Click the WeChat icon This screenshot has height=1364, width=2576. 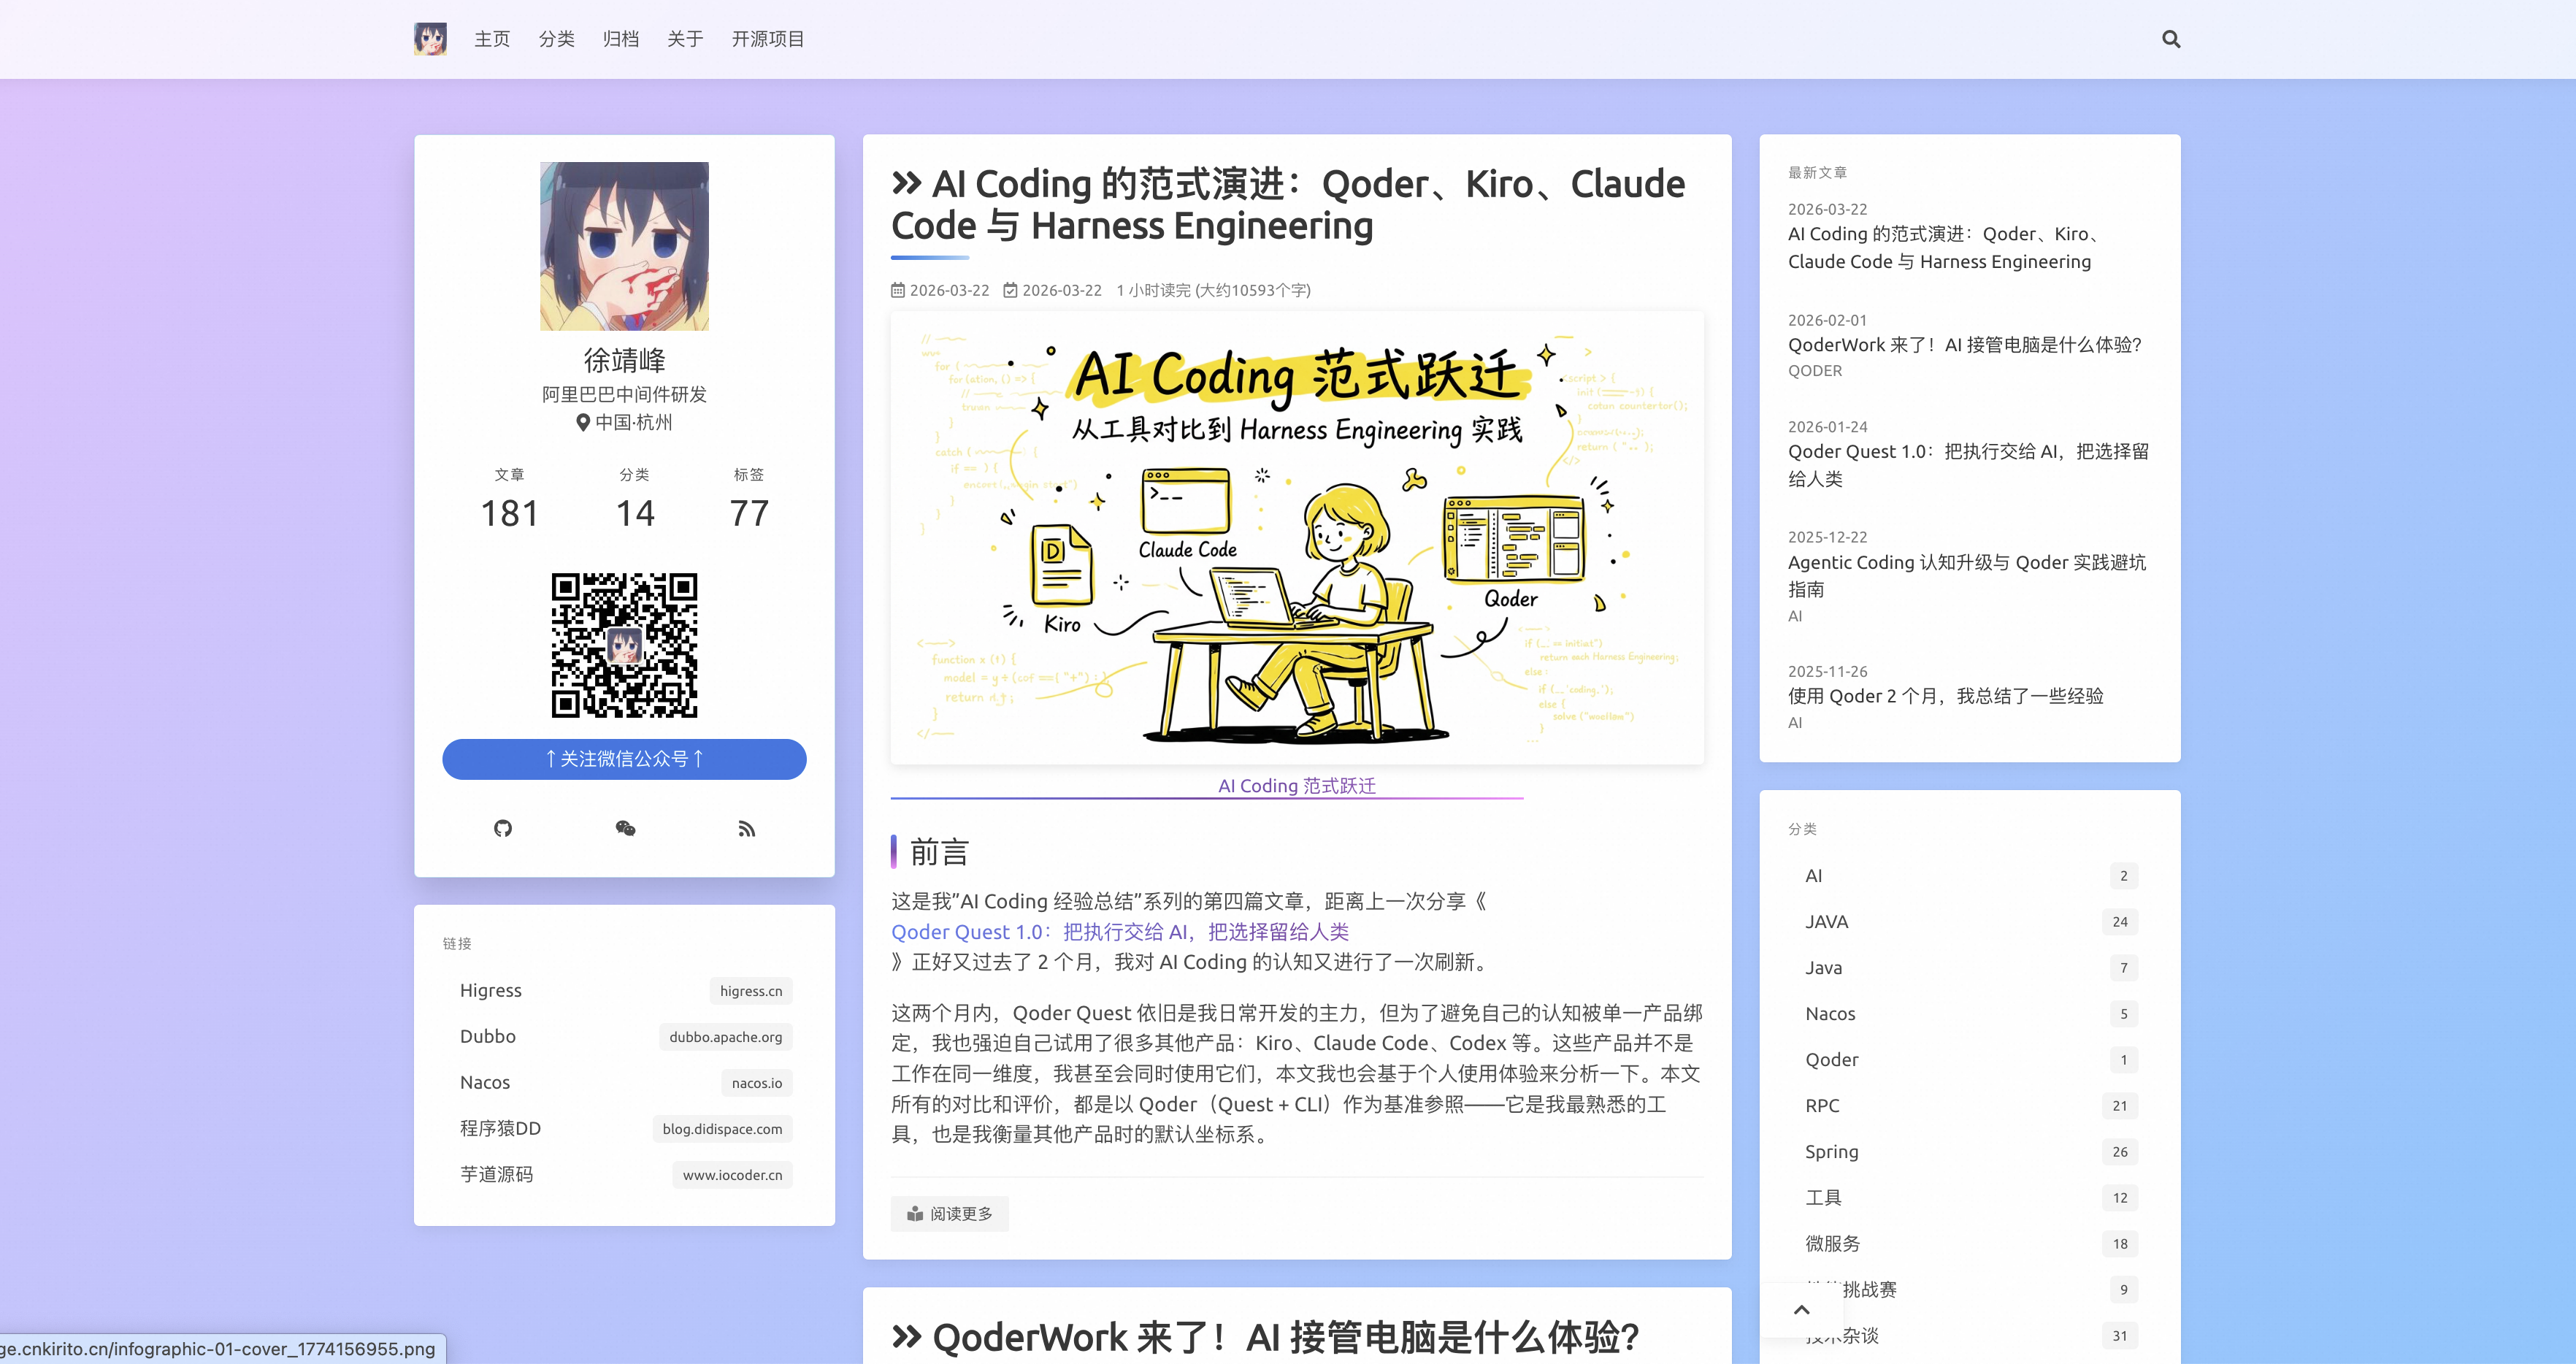pos(625,828)
